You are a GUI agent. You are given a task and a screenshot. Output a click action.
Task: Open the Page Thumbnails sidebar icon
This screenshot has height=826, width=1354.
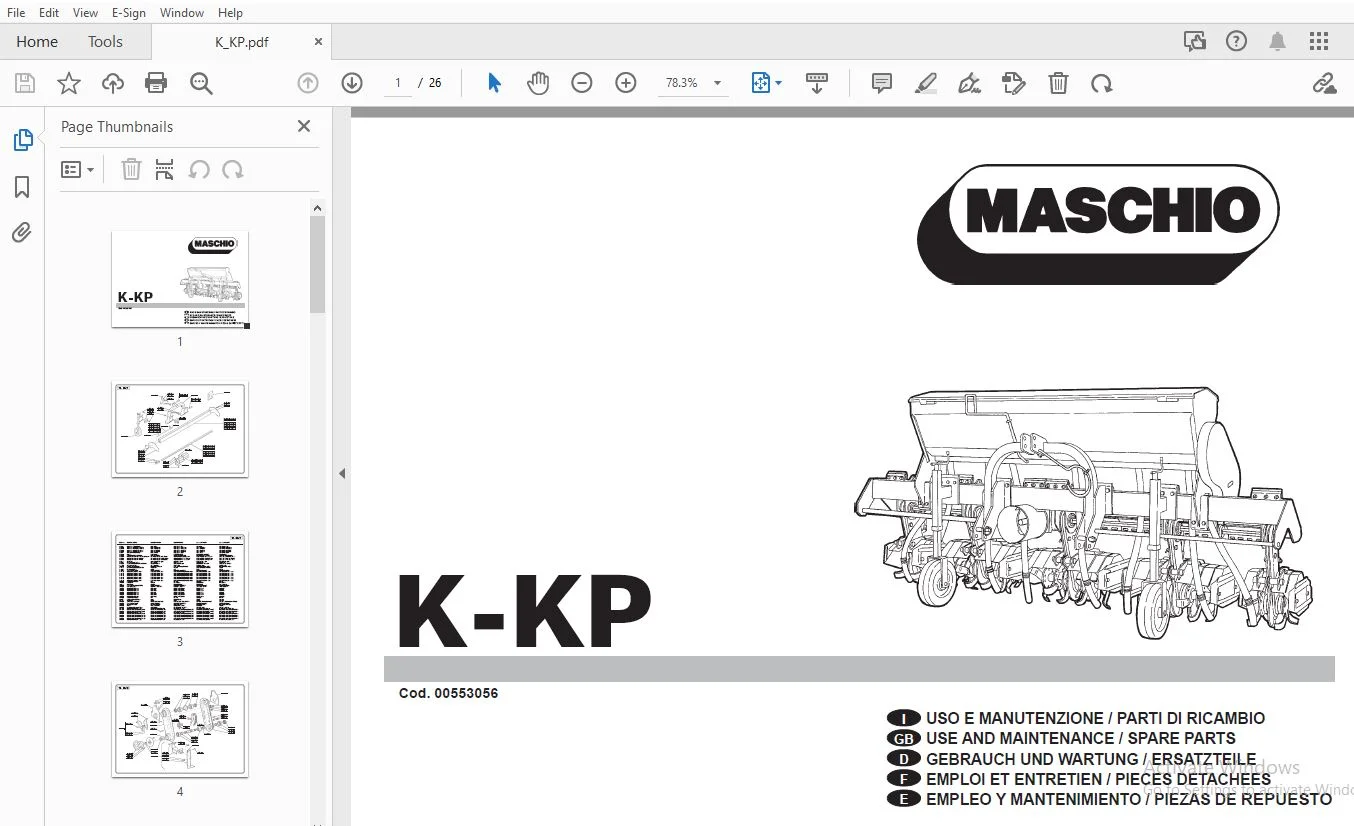pyautogui.click(x=22, y=140)
